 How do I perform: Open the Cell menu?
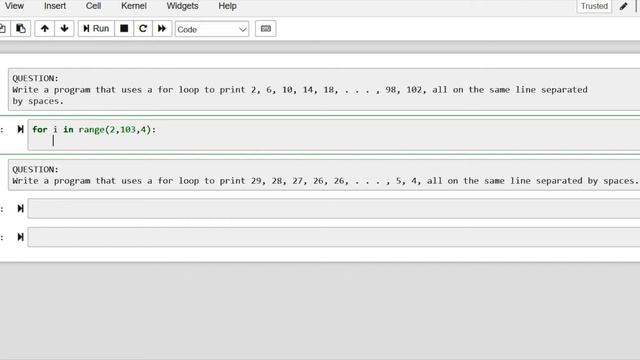pyautogui.click(x=93, y=6)
